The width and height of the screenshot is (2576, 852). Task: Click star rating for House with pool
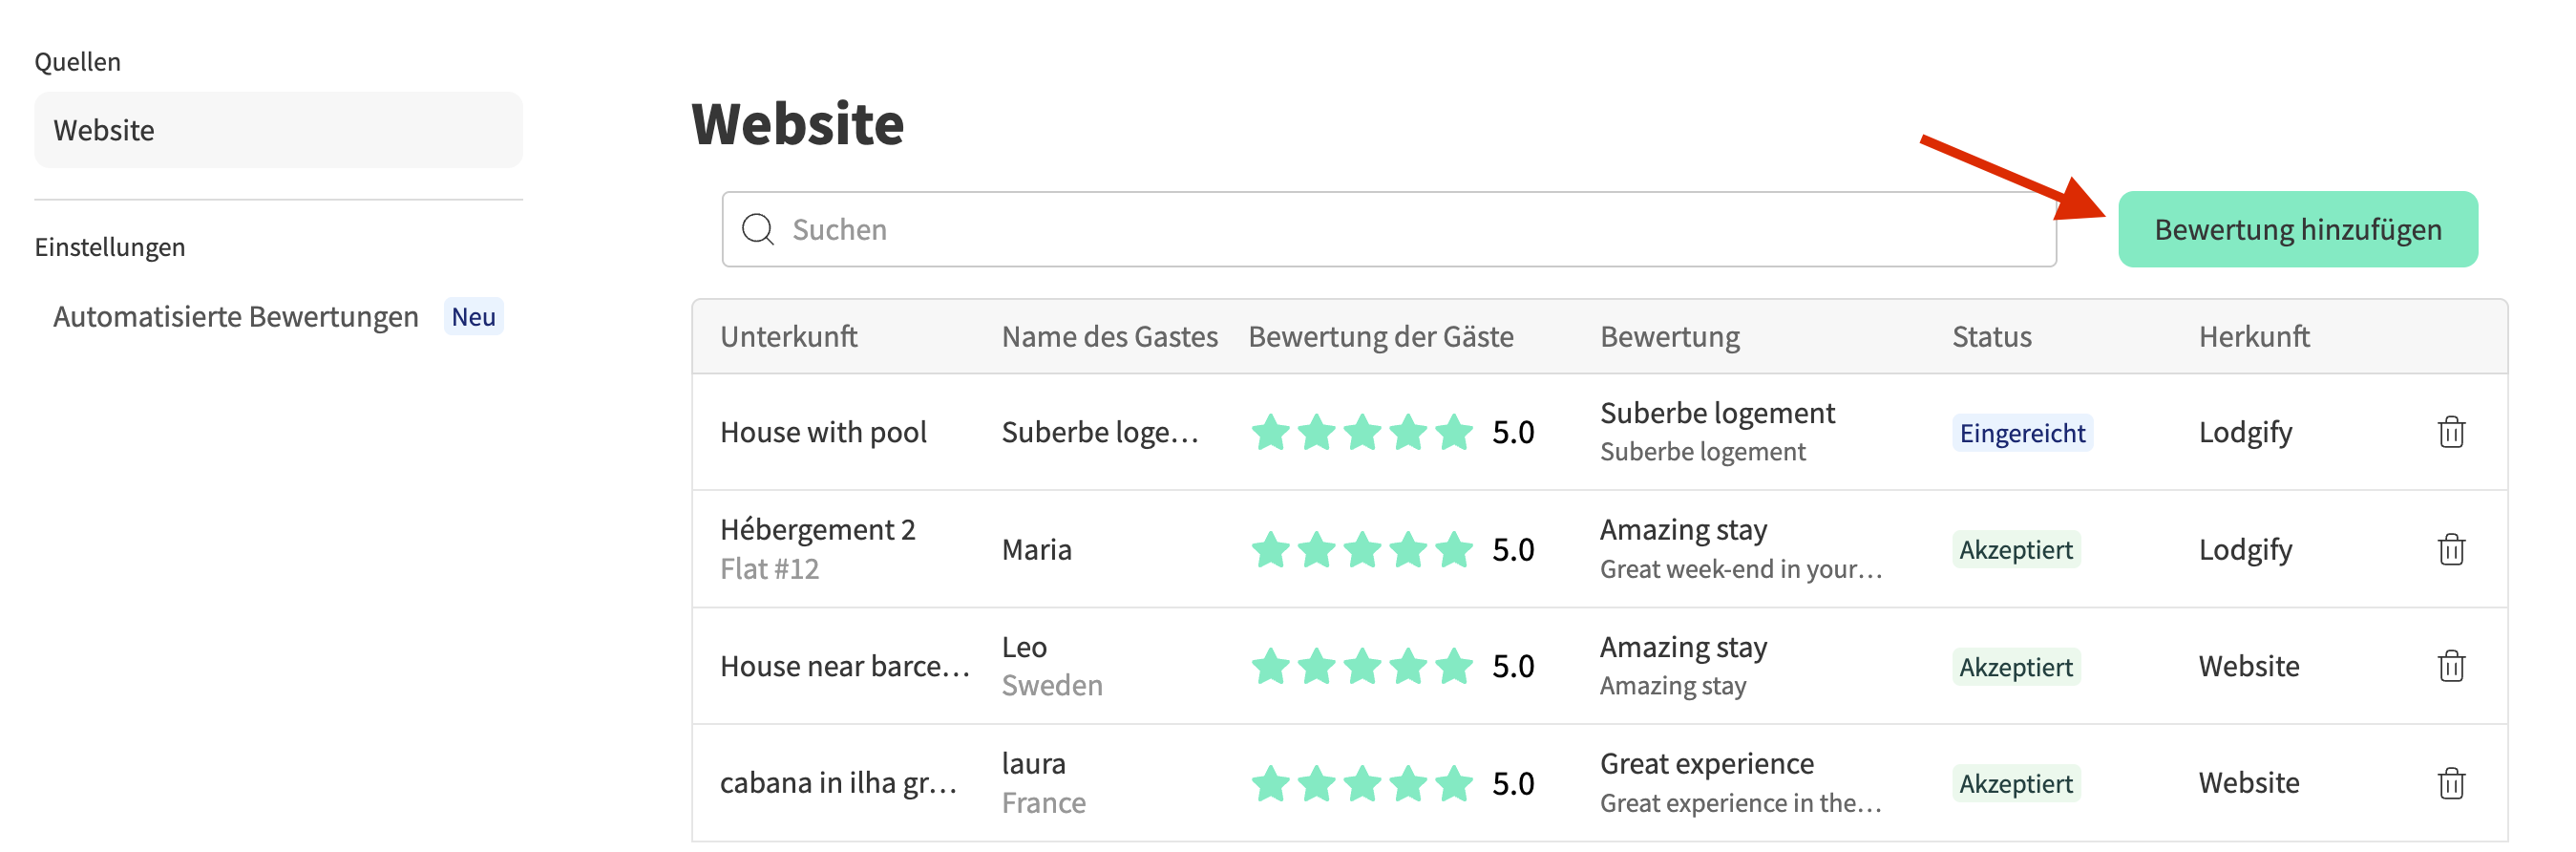[x=1362, y=432]
